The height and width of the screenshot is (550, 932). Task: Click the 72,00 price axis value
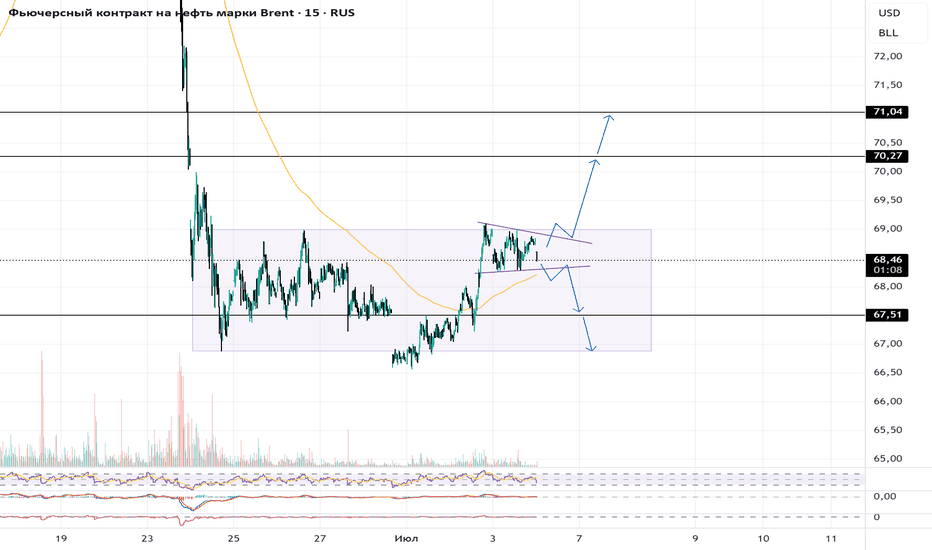tap(887, 56)
